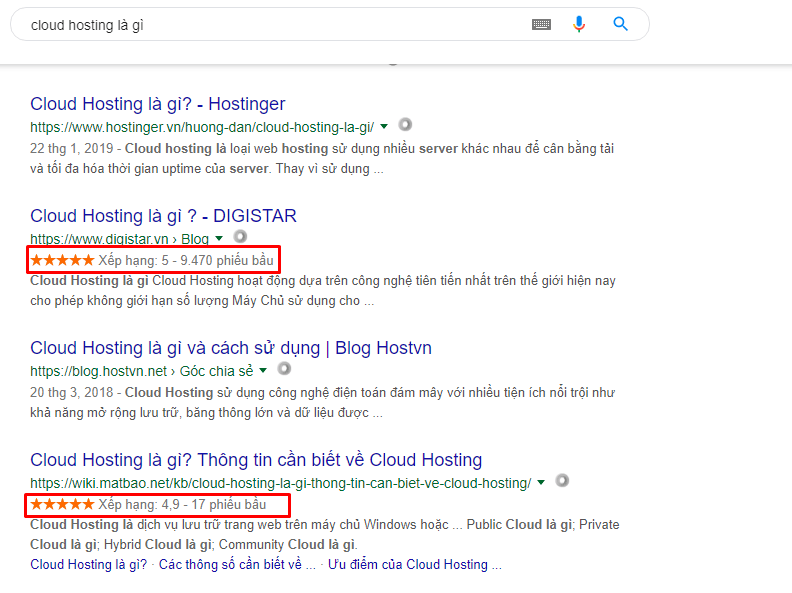Expand the dropdown arrow after Góc chia sẻ
This screenshot has width=792, height=593.
tap(263, 371)
